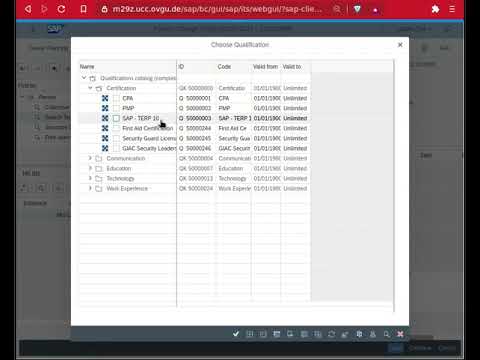Click the folder icon next to Work Experience
Viewport: 480px width, 360px height.
tap(99, 189)
